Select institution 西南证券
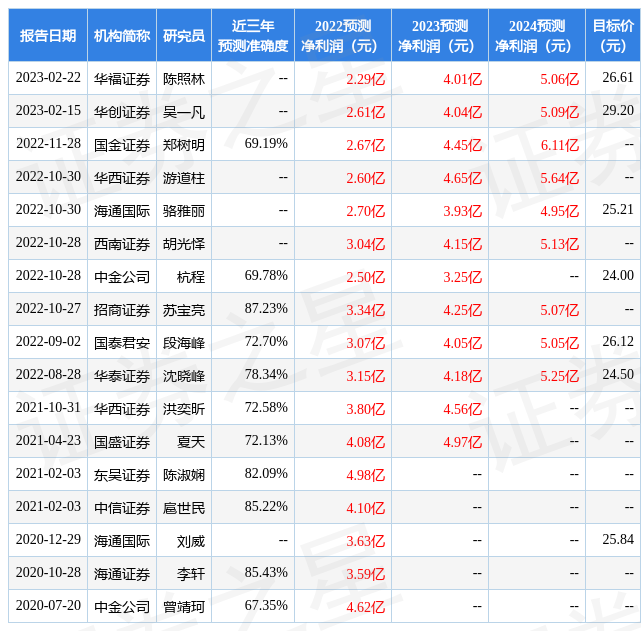The image size is (641, 631). coord(122,244)
